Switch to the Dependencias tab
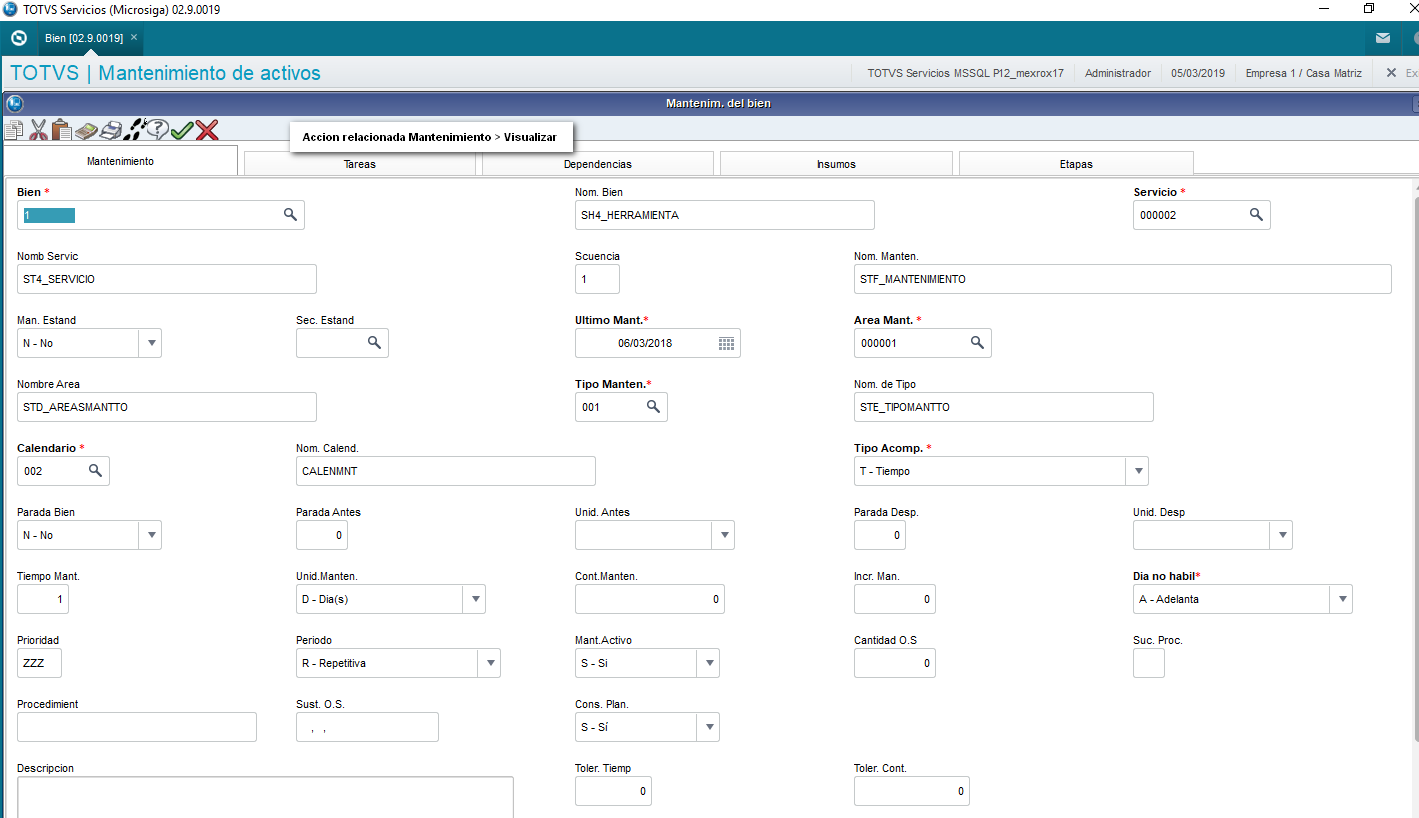1419x818 pixels. (x=598, y=164)
